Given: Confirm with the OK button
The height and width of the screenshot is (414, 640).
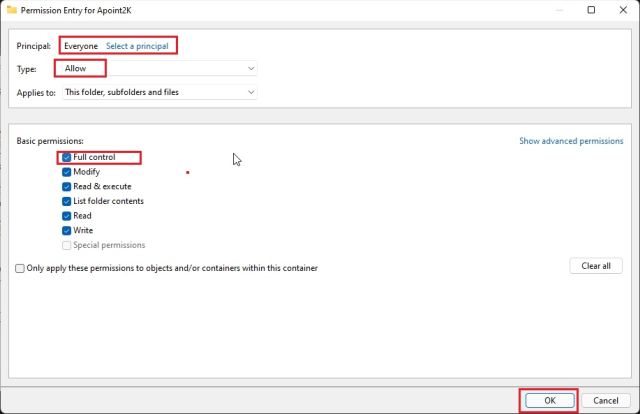Looking at the screenshot, I should (550, 401).
